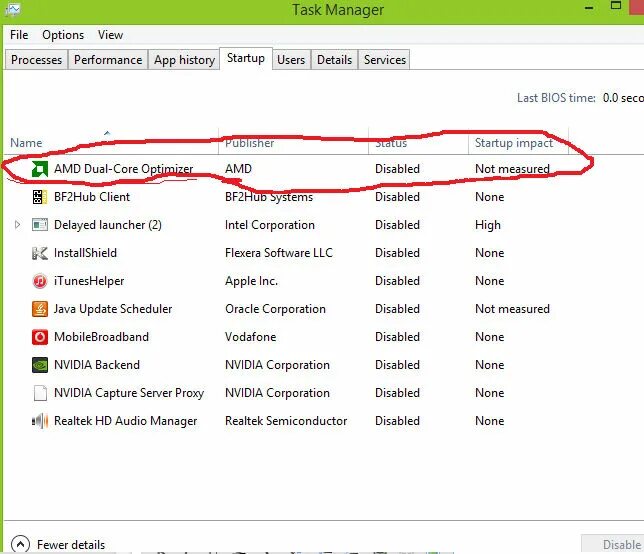Click Not measured for Java Update Scheduler

pyautogui.click(x=512, y=309)
